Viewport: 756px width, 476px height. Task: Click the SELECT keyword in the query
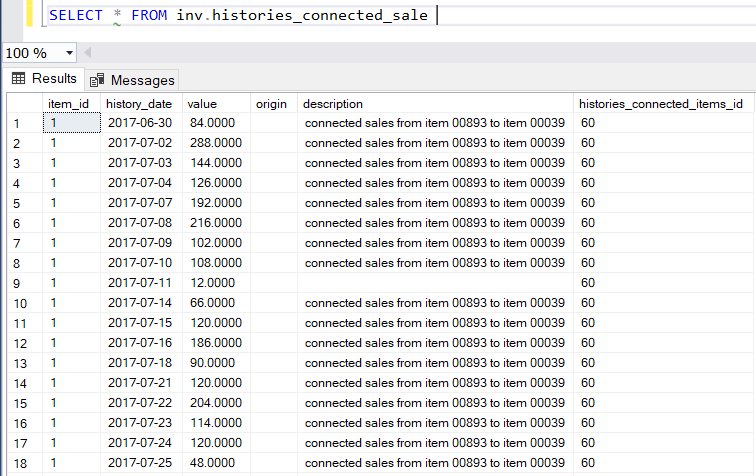coord(76,15)
